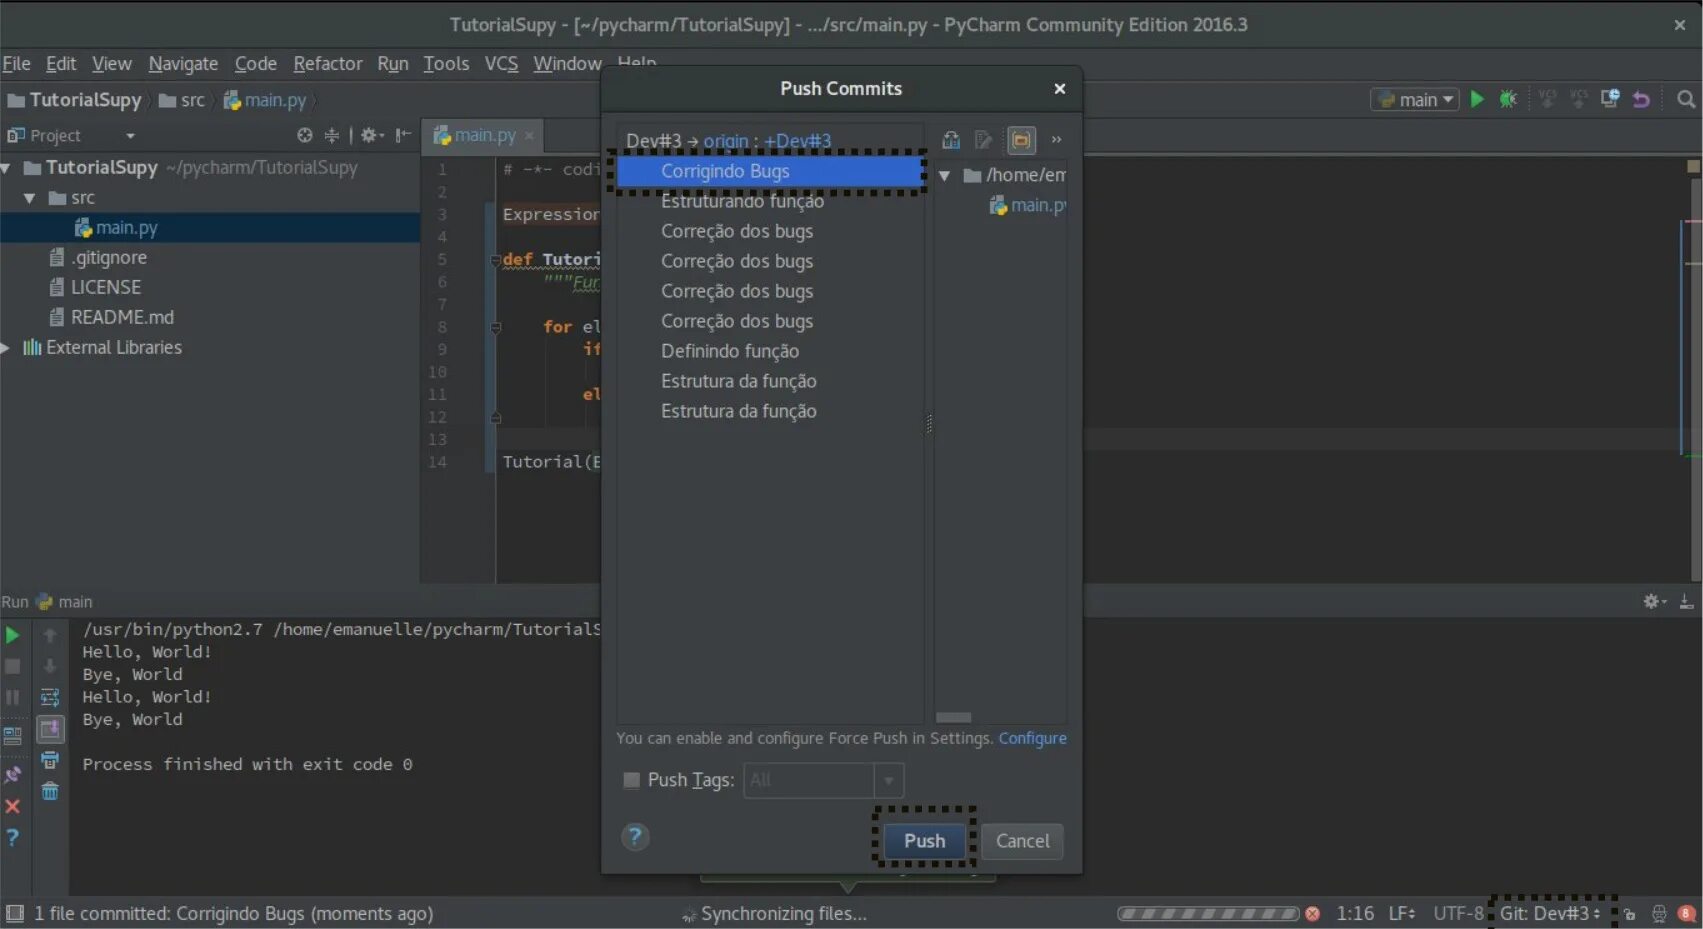Toggle Scroll to End in Run console

[x=50, y=729]
